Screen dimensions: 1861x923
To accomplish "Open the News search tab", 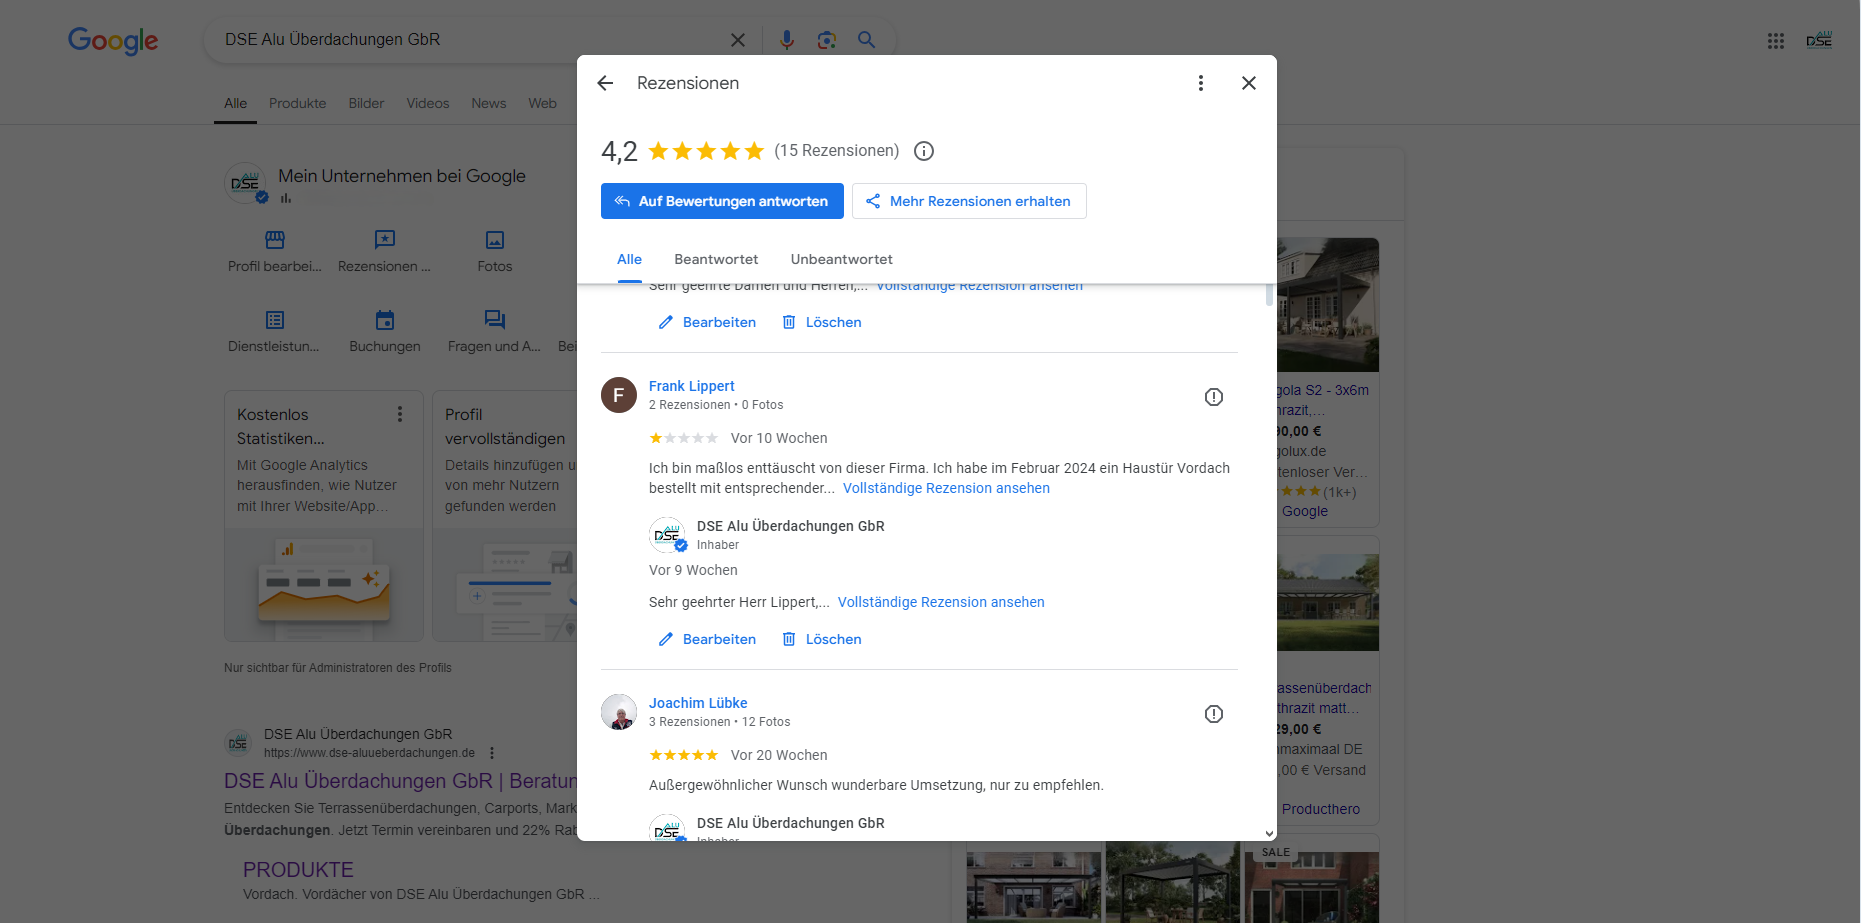I will click(489, 103).
